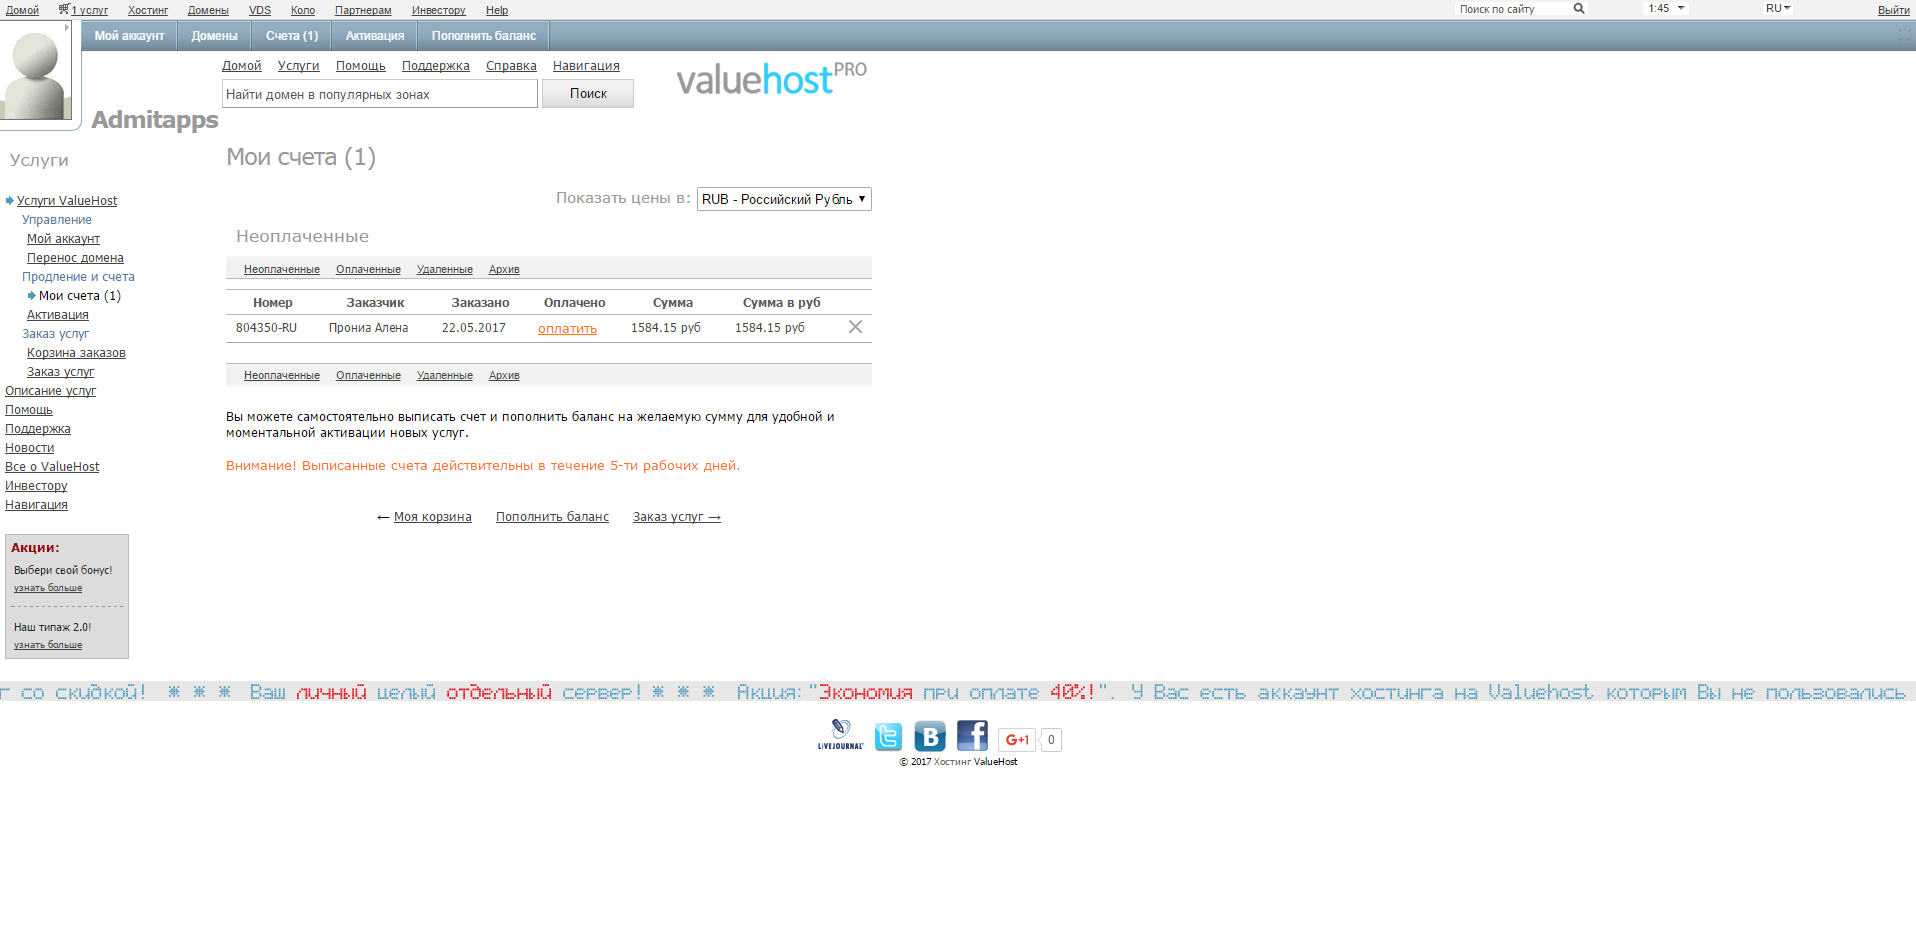Click the LiveJournal icon in the footer

pyautogui.click(x=840, y=736)
